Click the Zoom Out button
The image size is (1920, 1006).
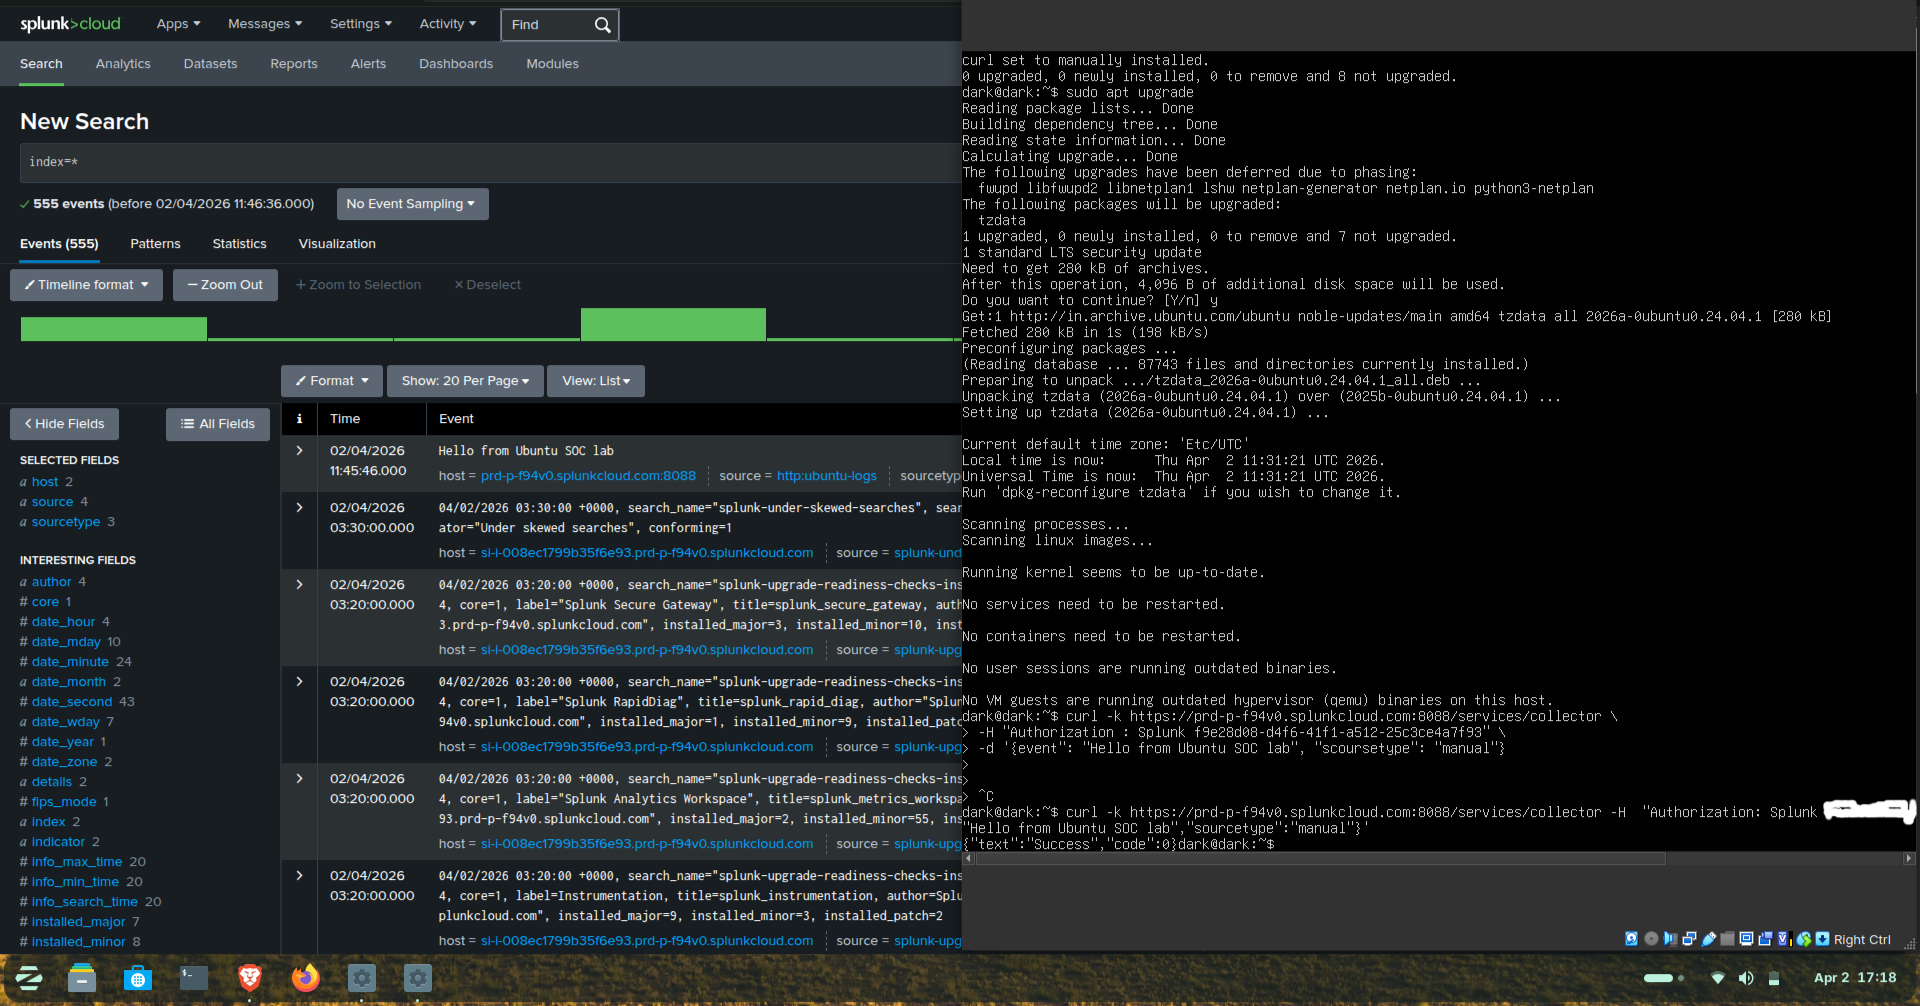pyautogui.click(x=225, y=285)
